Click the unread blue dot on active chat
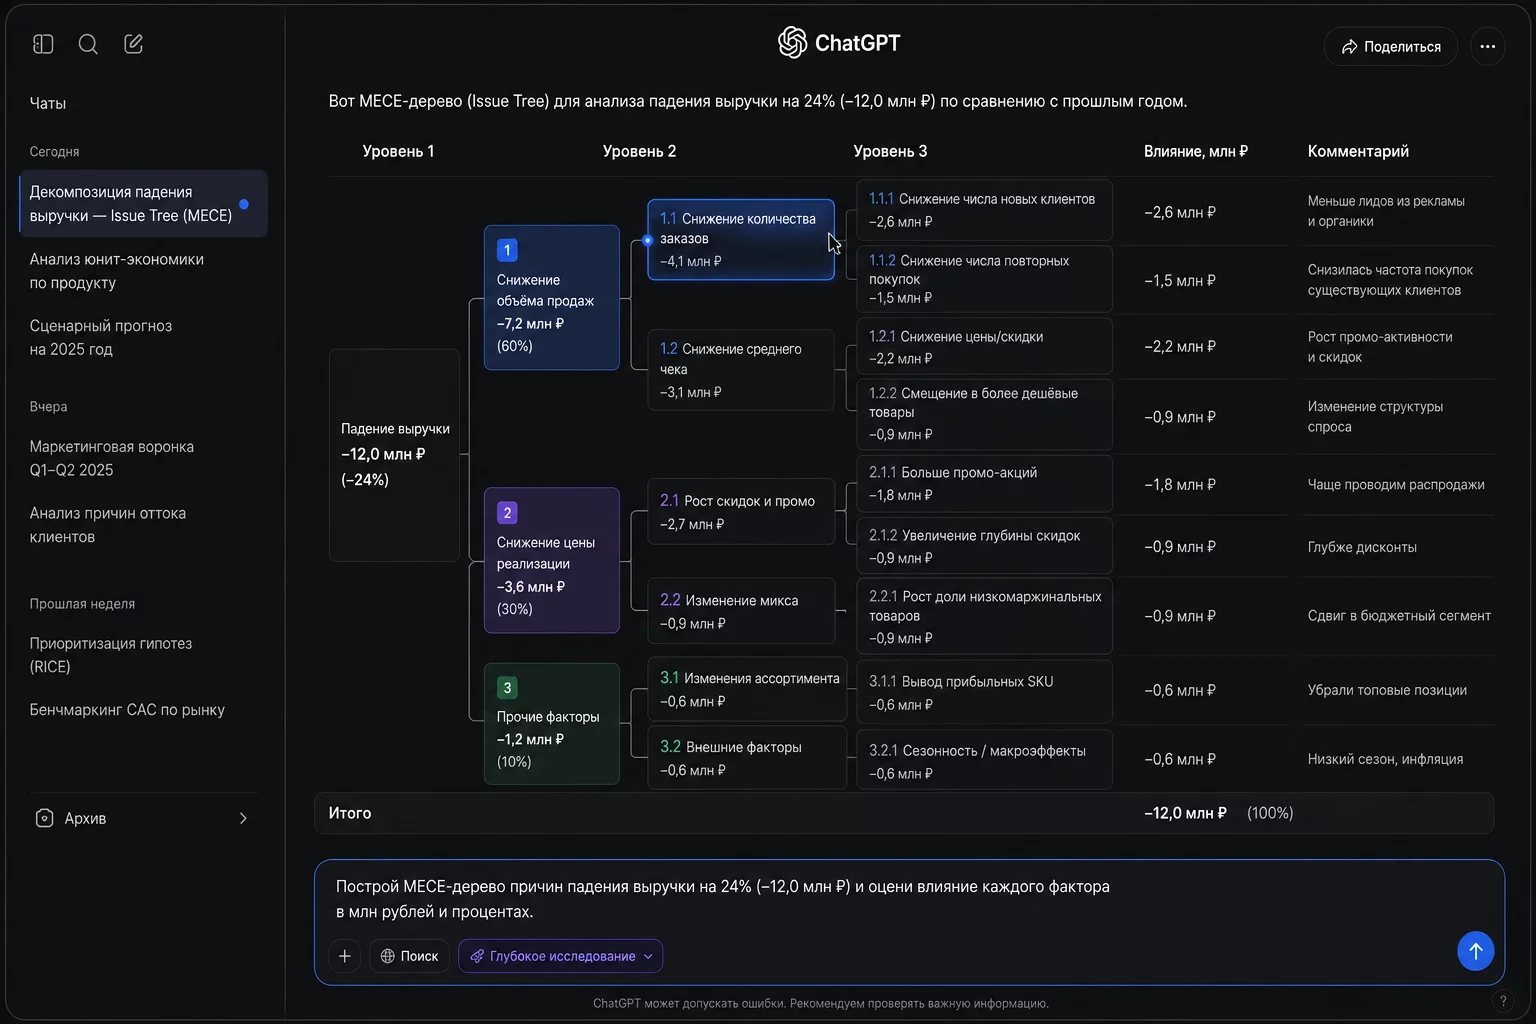This screenshot has height=1024, width=1536. tap(244, 204)
